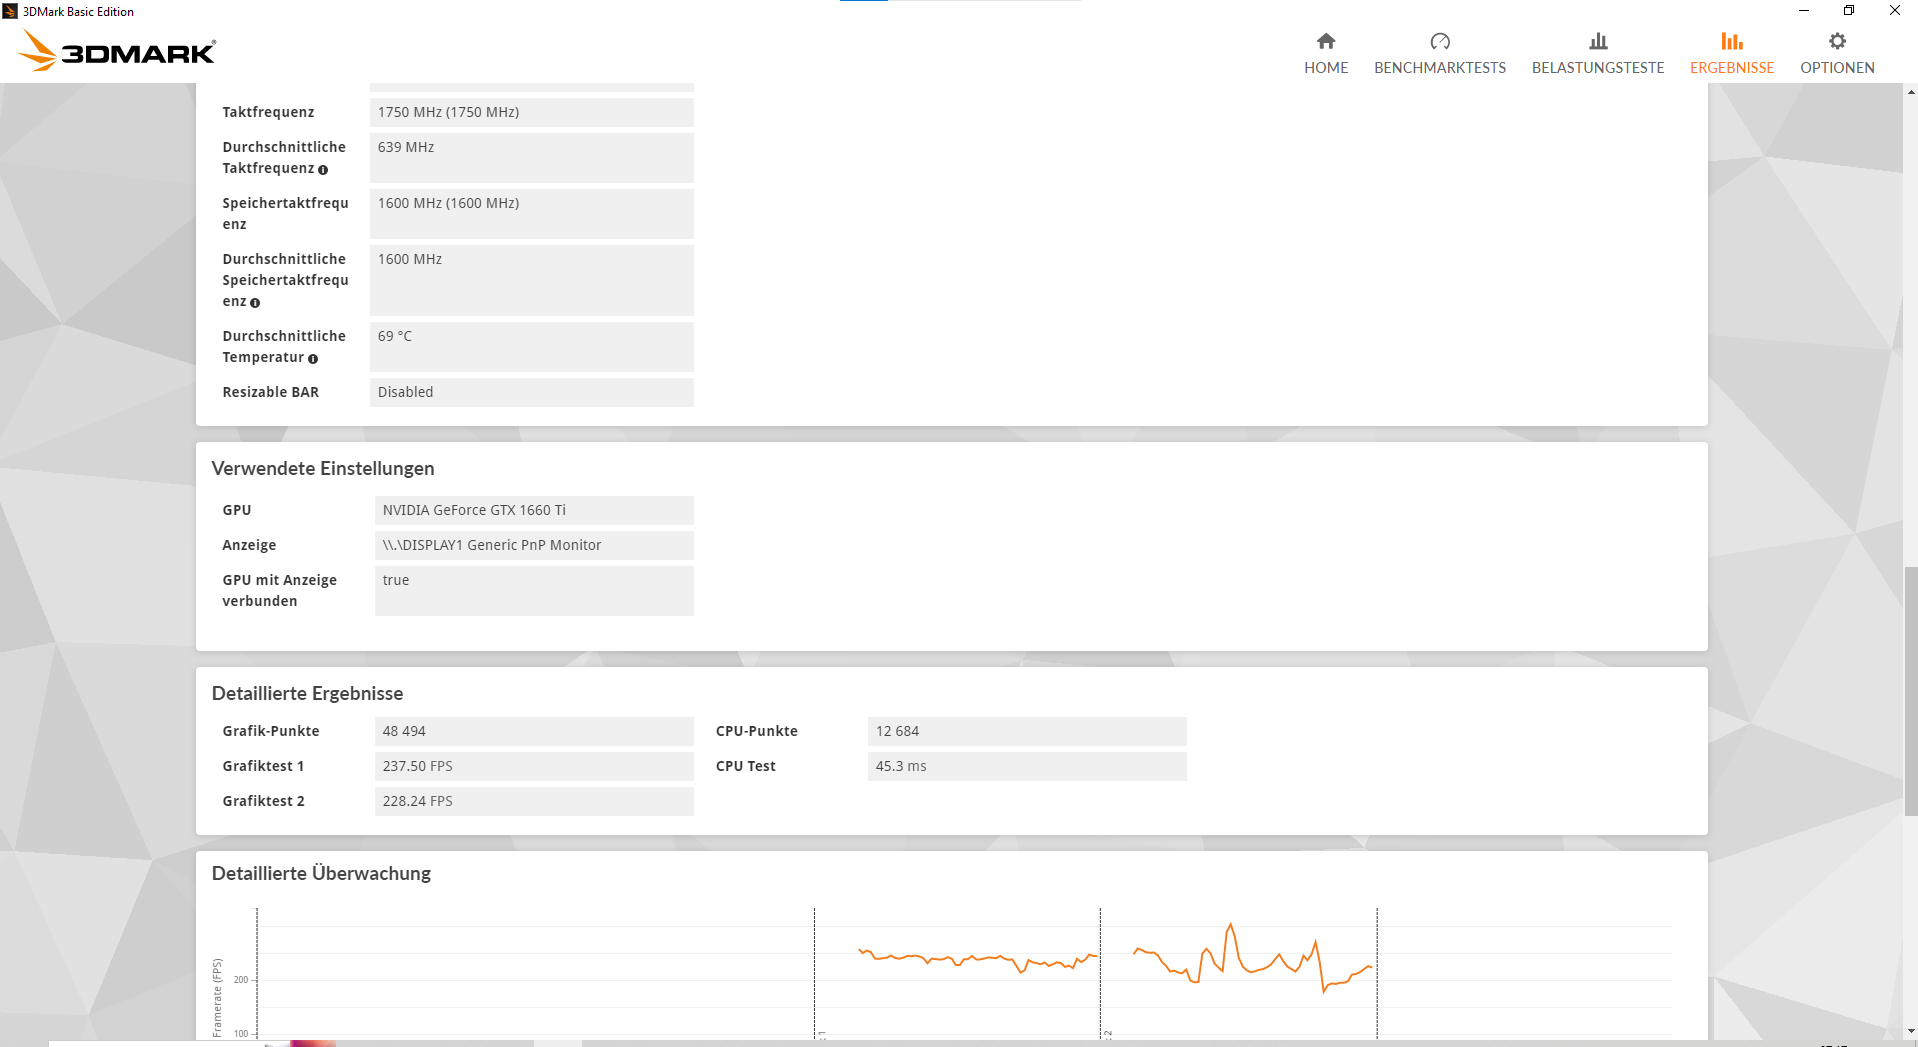Show info for Durchschnittliche Speichertaktfrequenz
Viewport: 1918px width, 1047px height.
(x=255, y=303)
